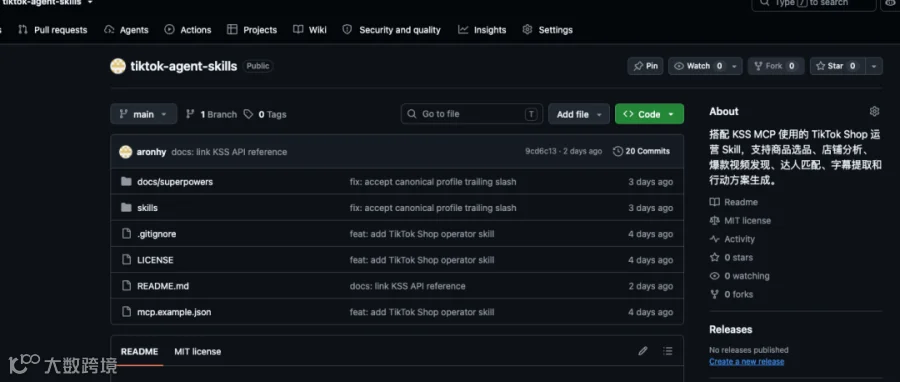Open the main branch selector
Screen dimensions: 900x382
point(143,114)
